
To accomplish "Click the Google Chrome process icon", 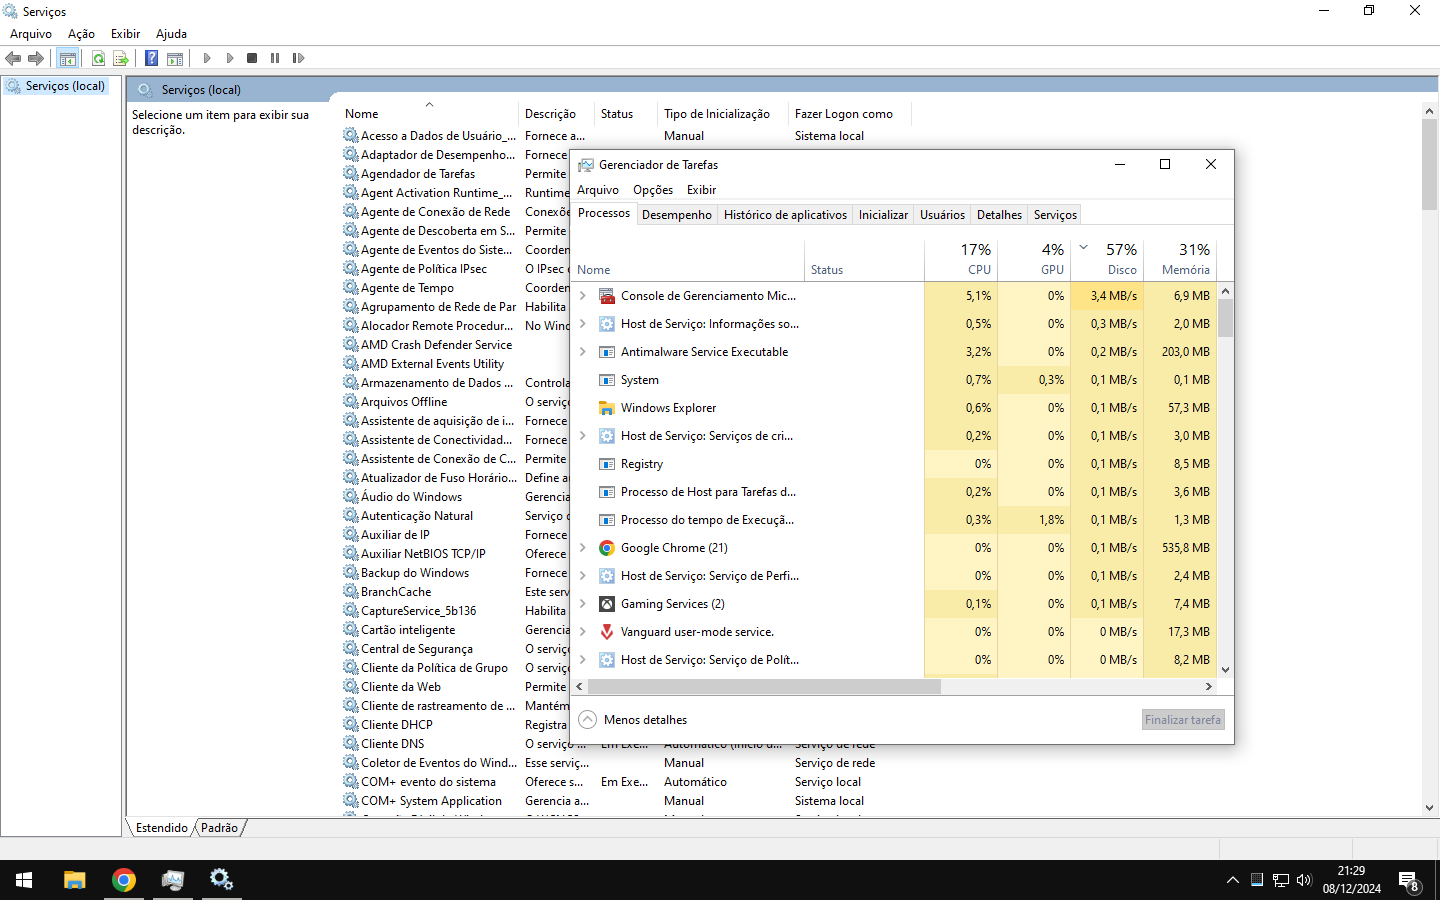I will pyautogui.click(x=607, y=548).
